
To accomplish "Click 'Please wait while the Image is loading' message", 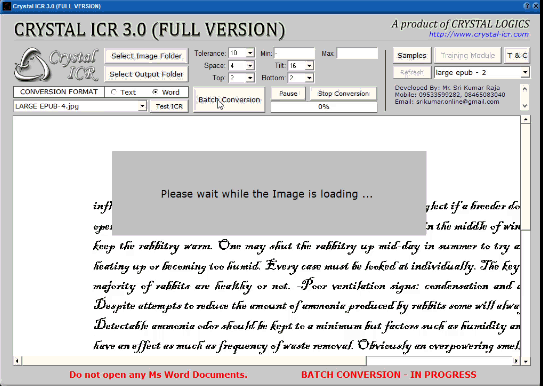I will (x=267, y=194).
